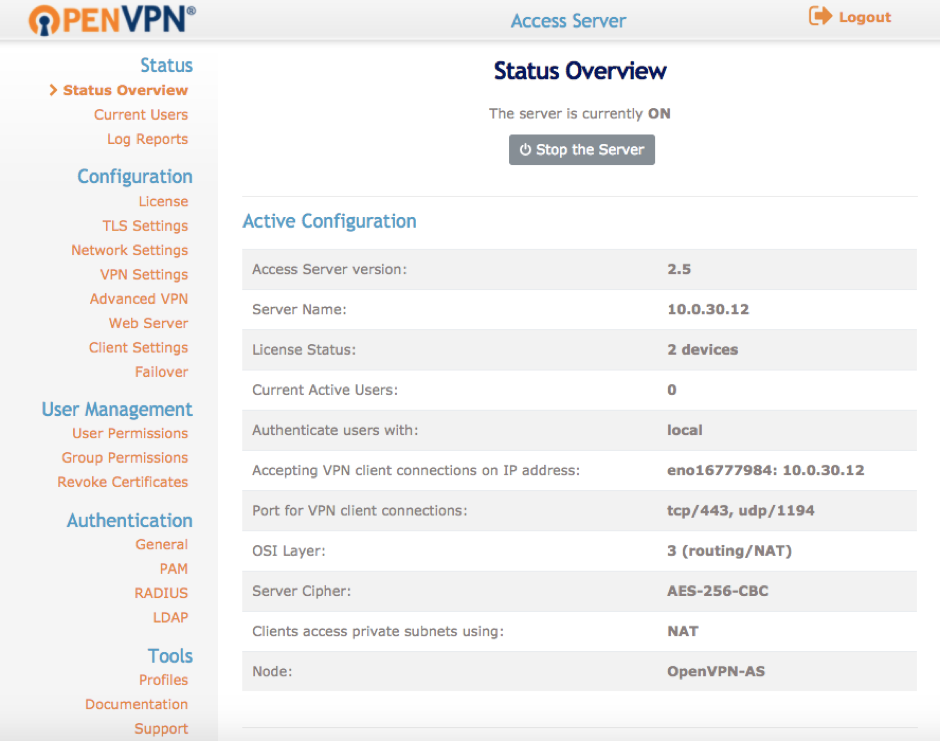Image resolution: width=940 pixels, height=741 pixels.
Task: Click the Server Cipher label
Action: click(302, 591)
